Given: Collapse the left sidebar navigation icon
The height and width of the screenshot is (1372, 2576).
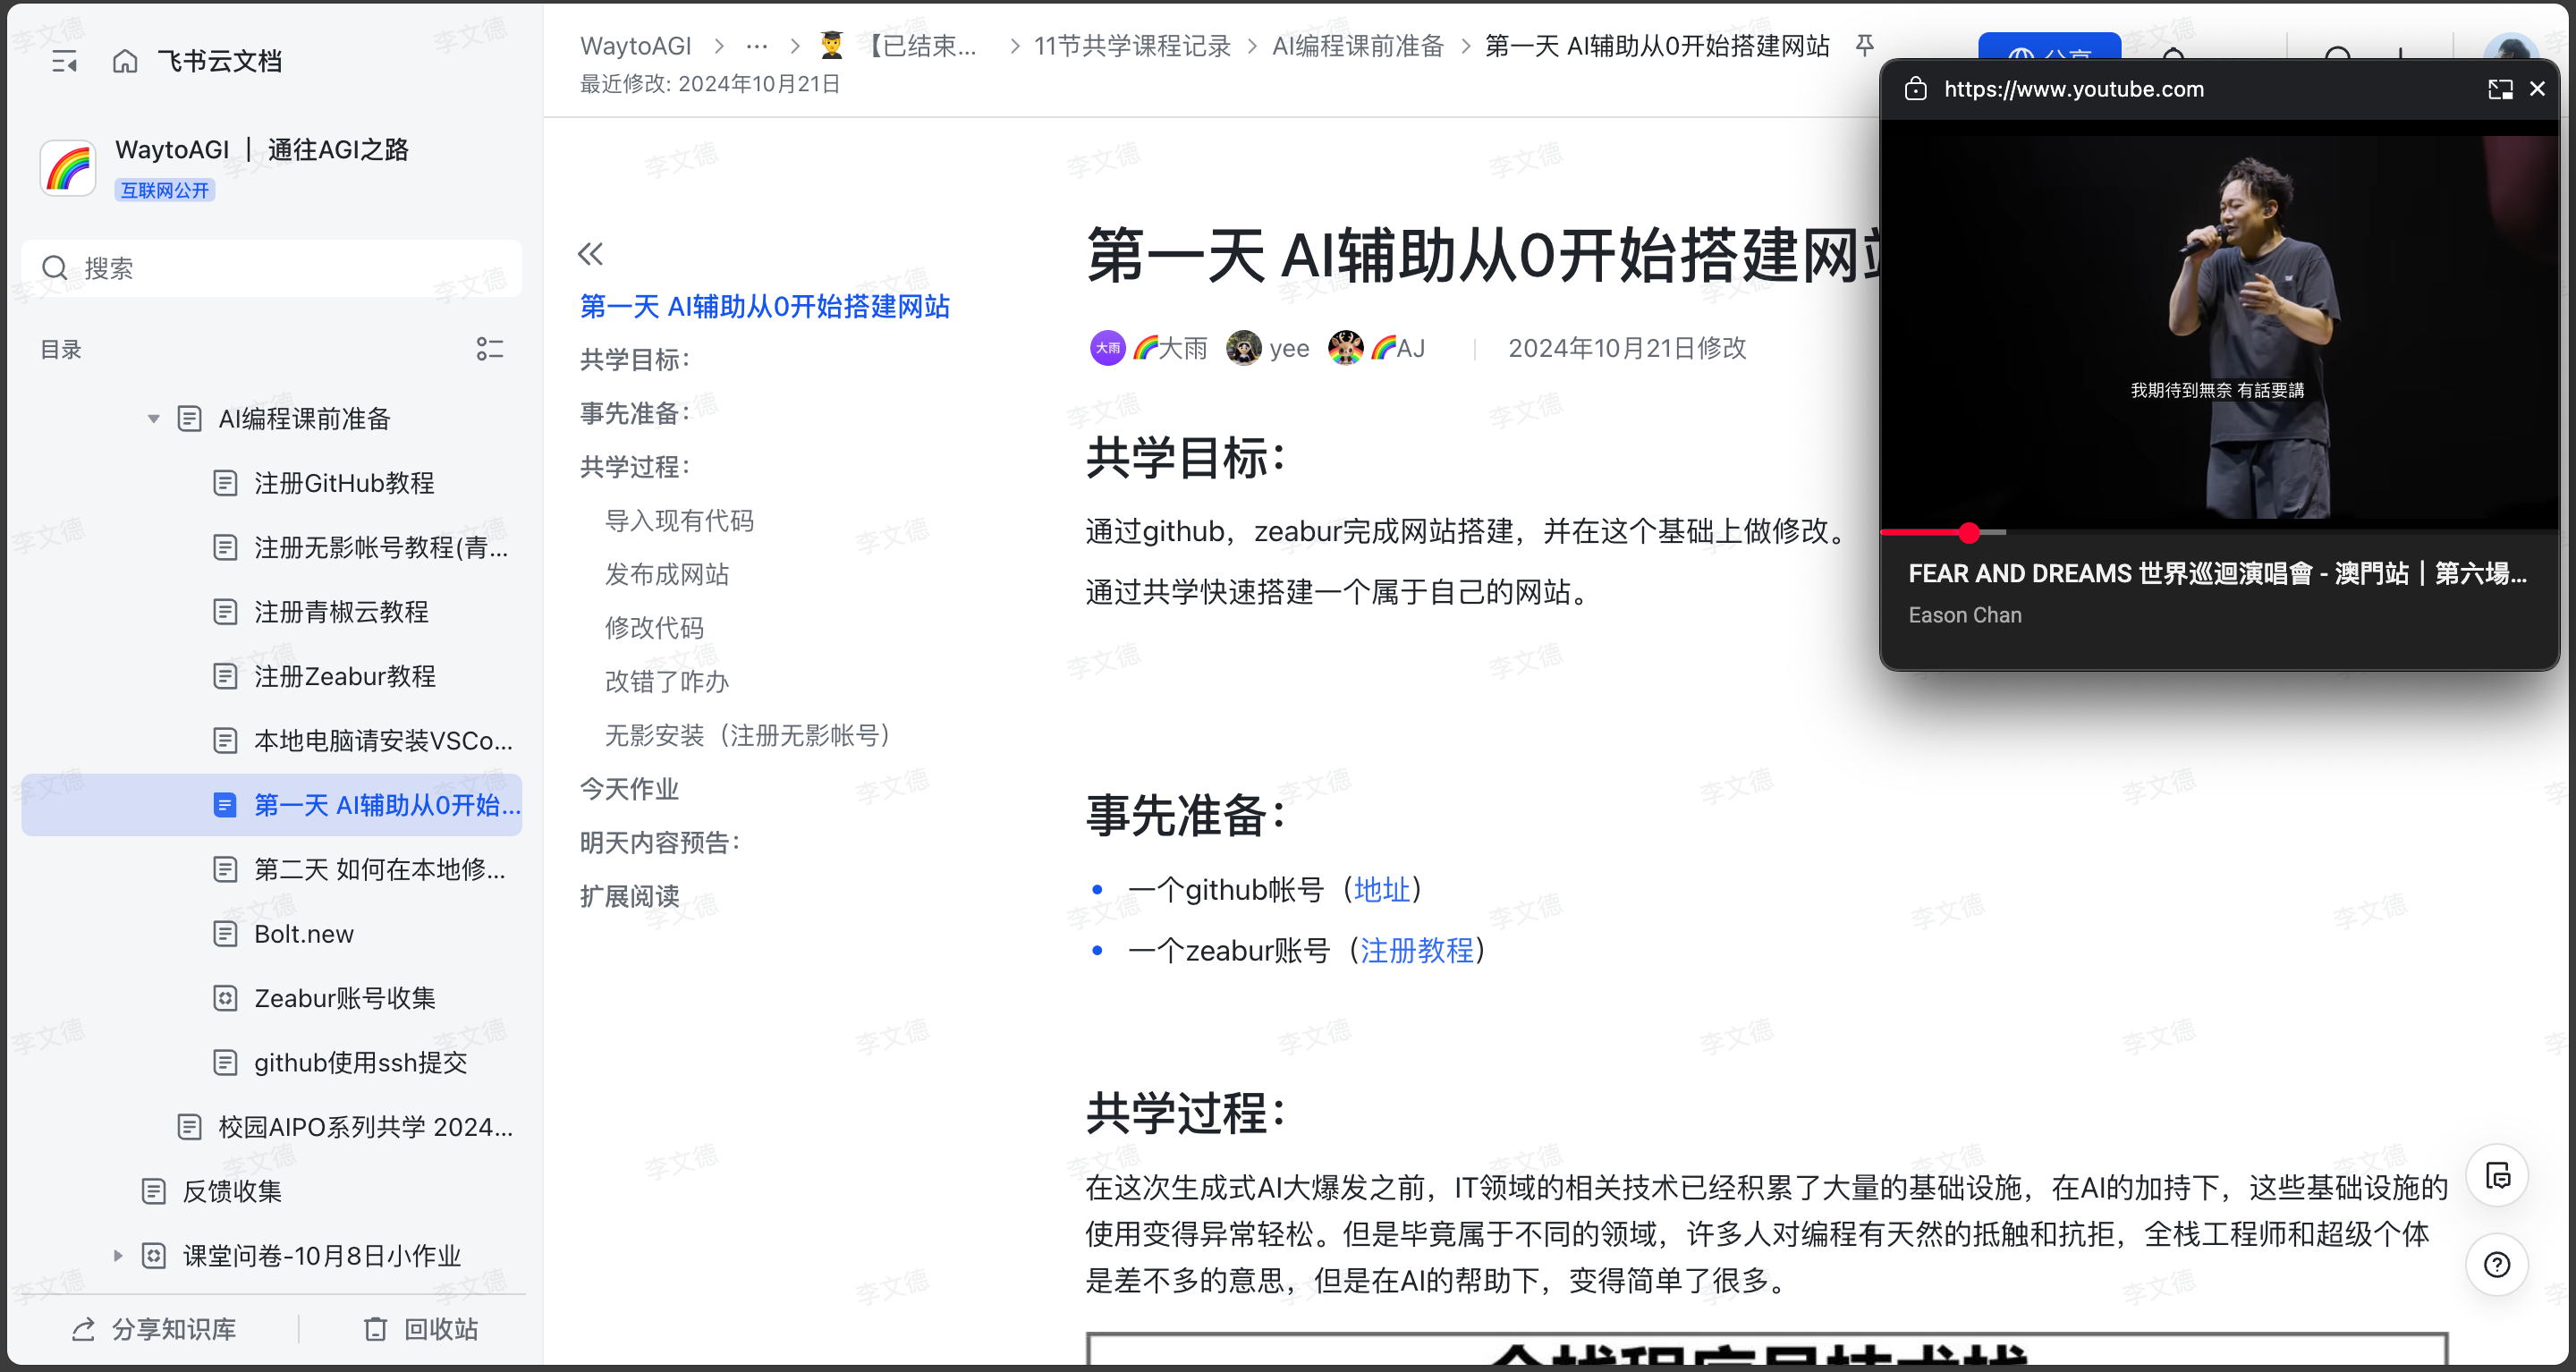Looking at the screenshot, I should 64,62.
